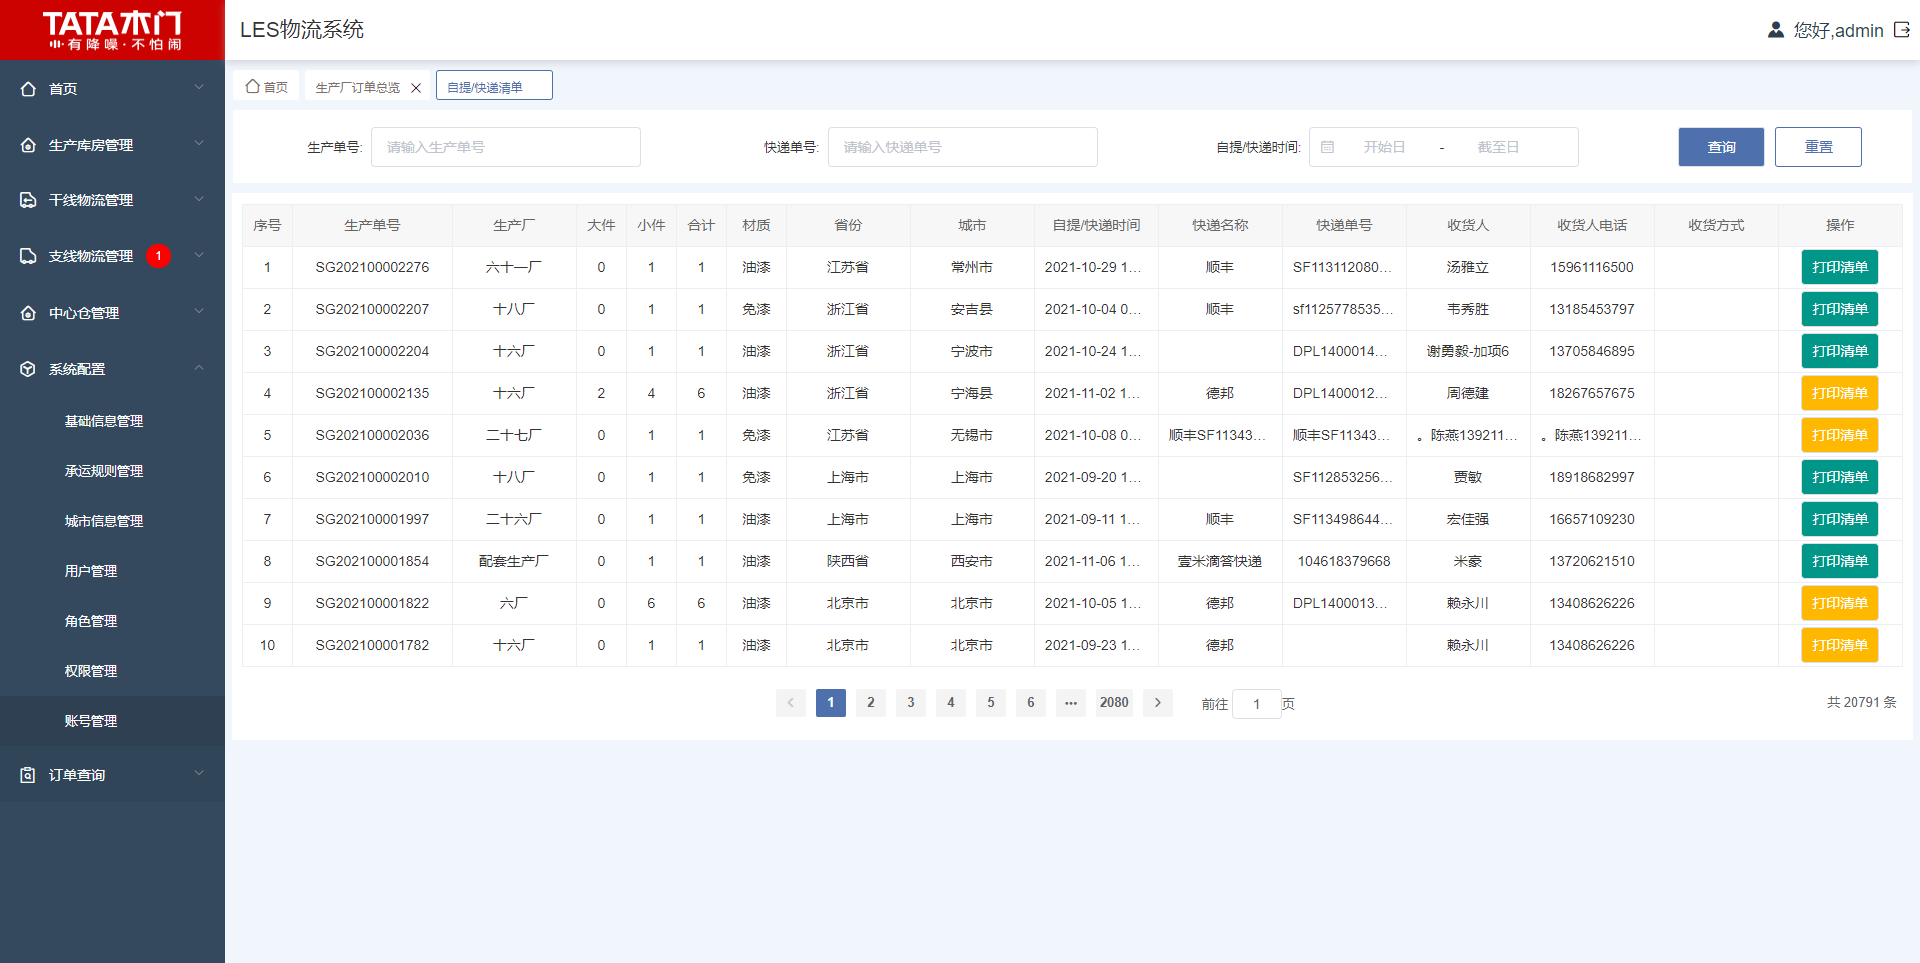Click the 前往 page number input
This screenshot has width=1920, height=963.
pos(1257,704)
